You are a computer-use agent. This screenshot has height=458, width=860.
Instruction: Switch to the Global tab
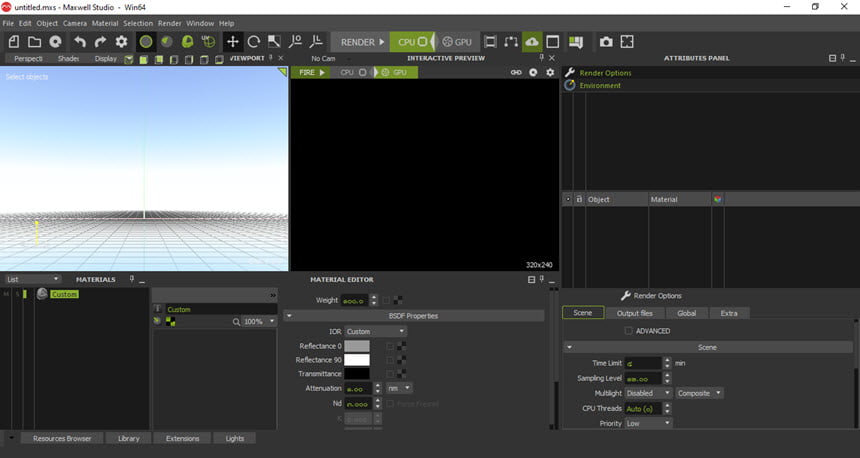(686, 313)
